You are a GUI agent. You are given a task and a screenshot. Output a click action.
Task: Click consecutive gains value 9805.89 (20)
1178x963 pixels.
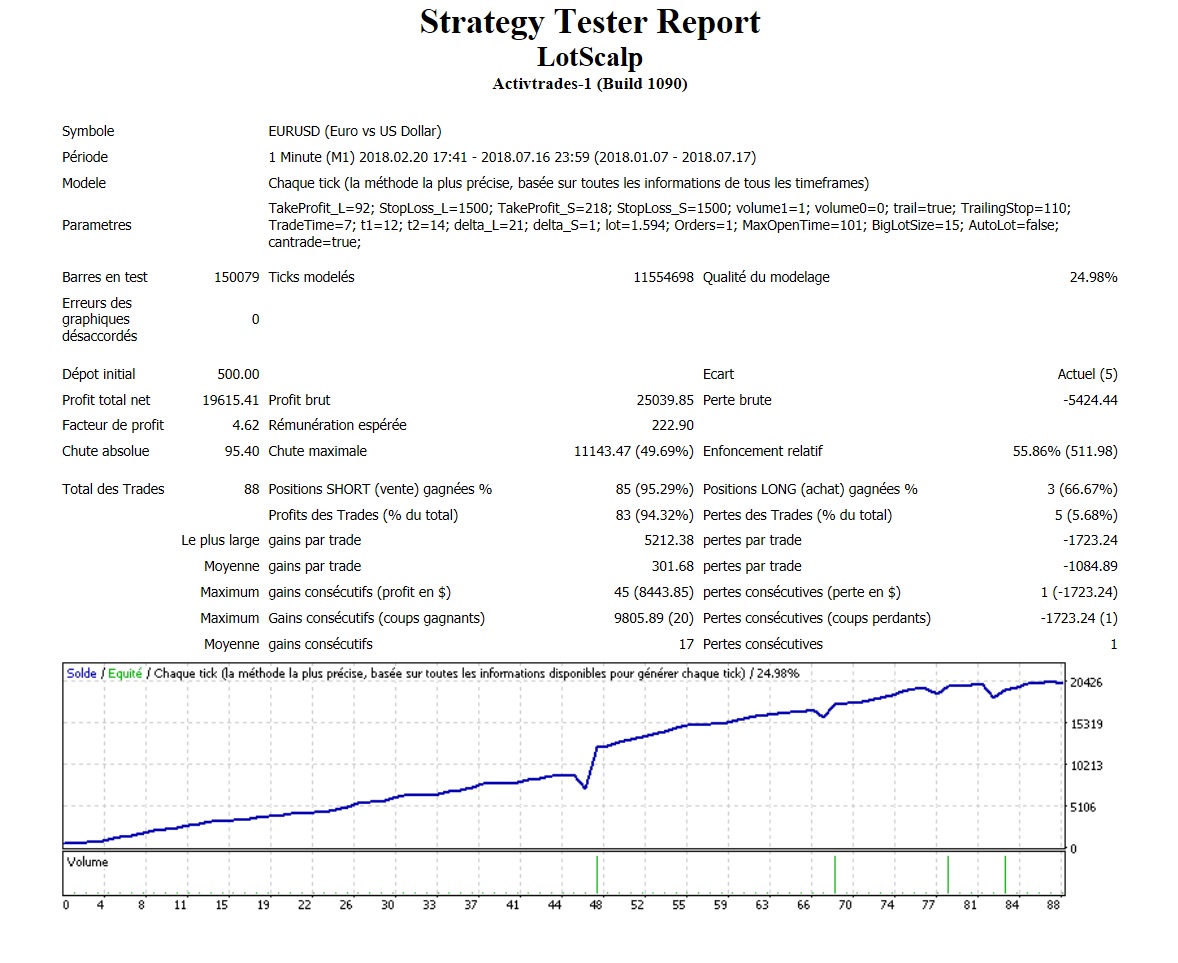pyautogui.click(x=654, y=618)
